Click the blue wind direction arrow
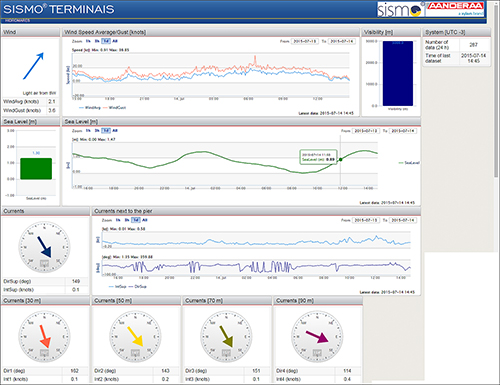500x385 pixels. [33, 66]
